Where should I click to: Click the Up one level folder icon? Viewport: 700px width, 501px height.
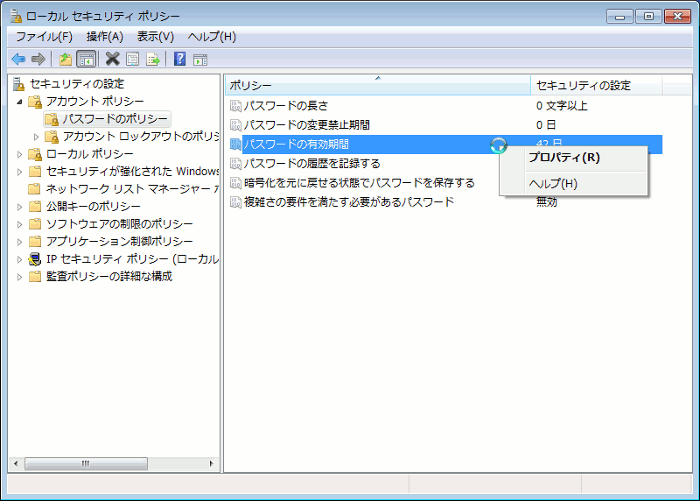(65, 59)
